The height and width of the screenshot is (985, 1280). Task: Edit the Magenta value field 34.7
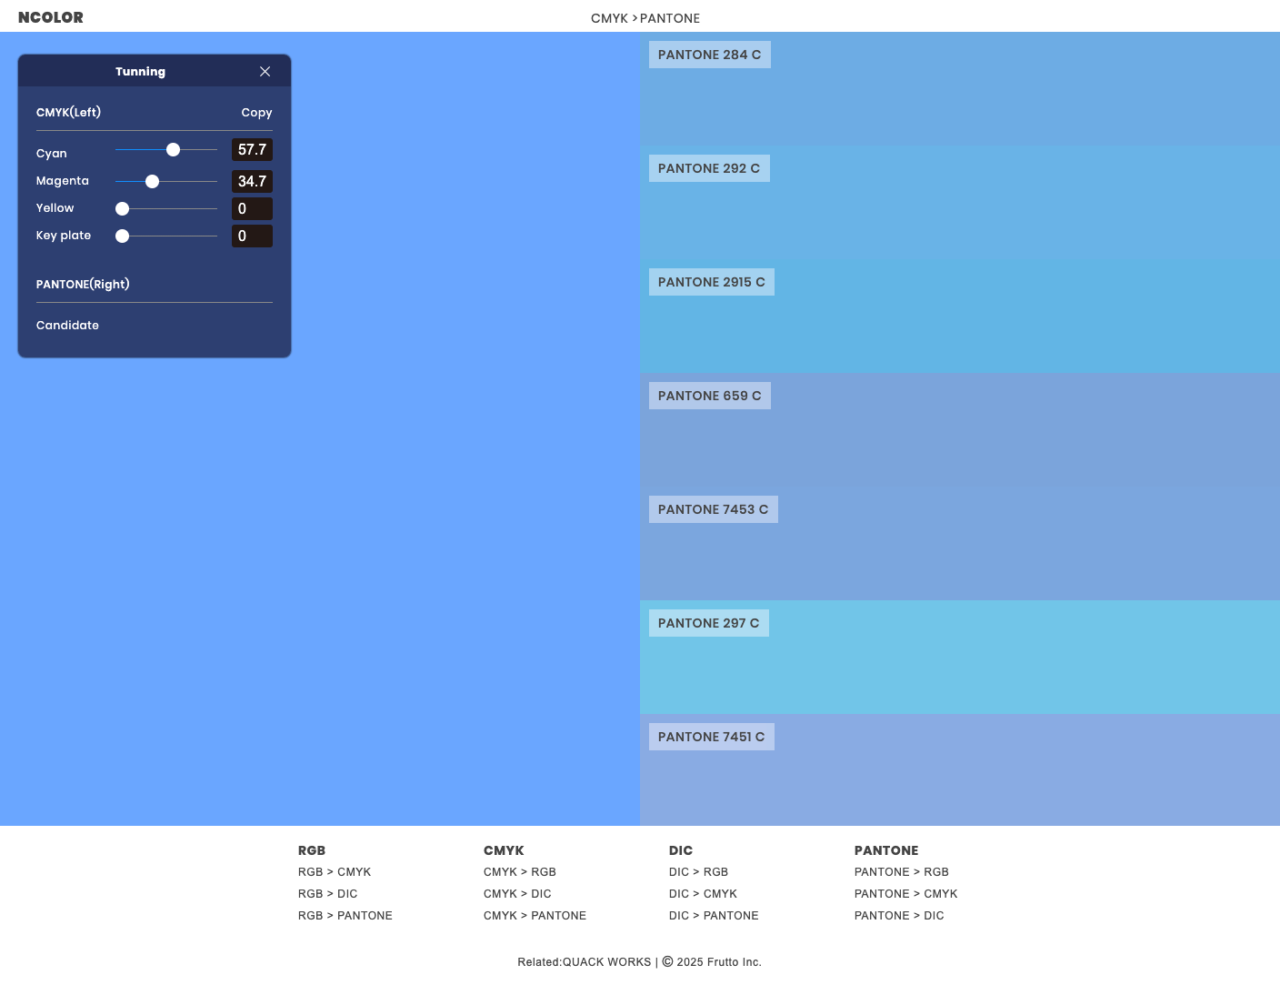tap(252, 181)
